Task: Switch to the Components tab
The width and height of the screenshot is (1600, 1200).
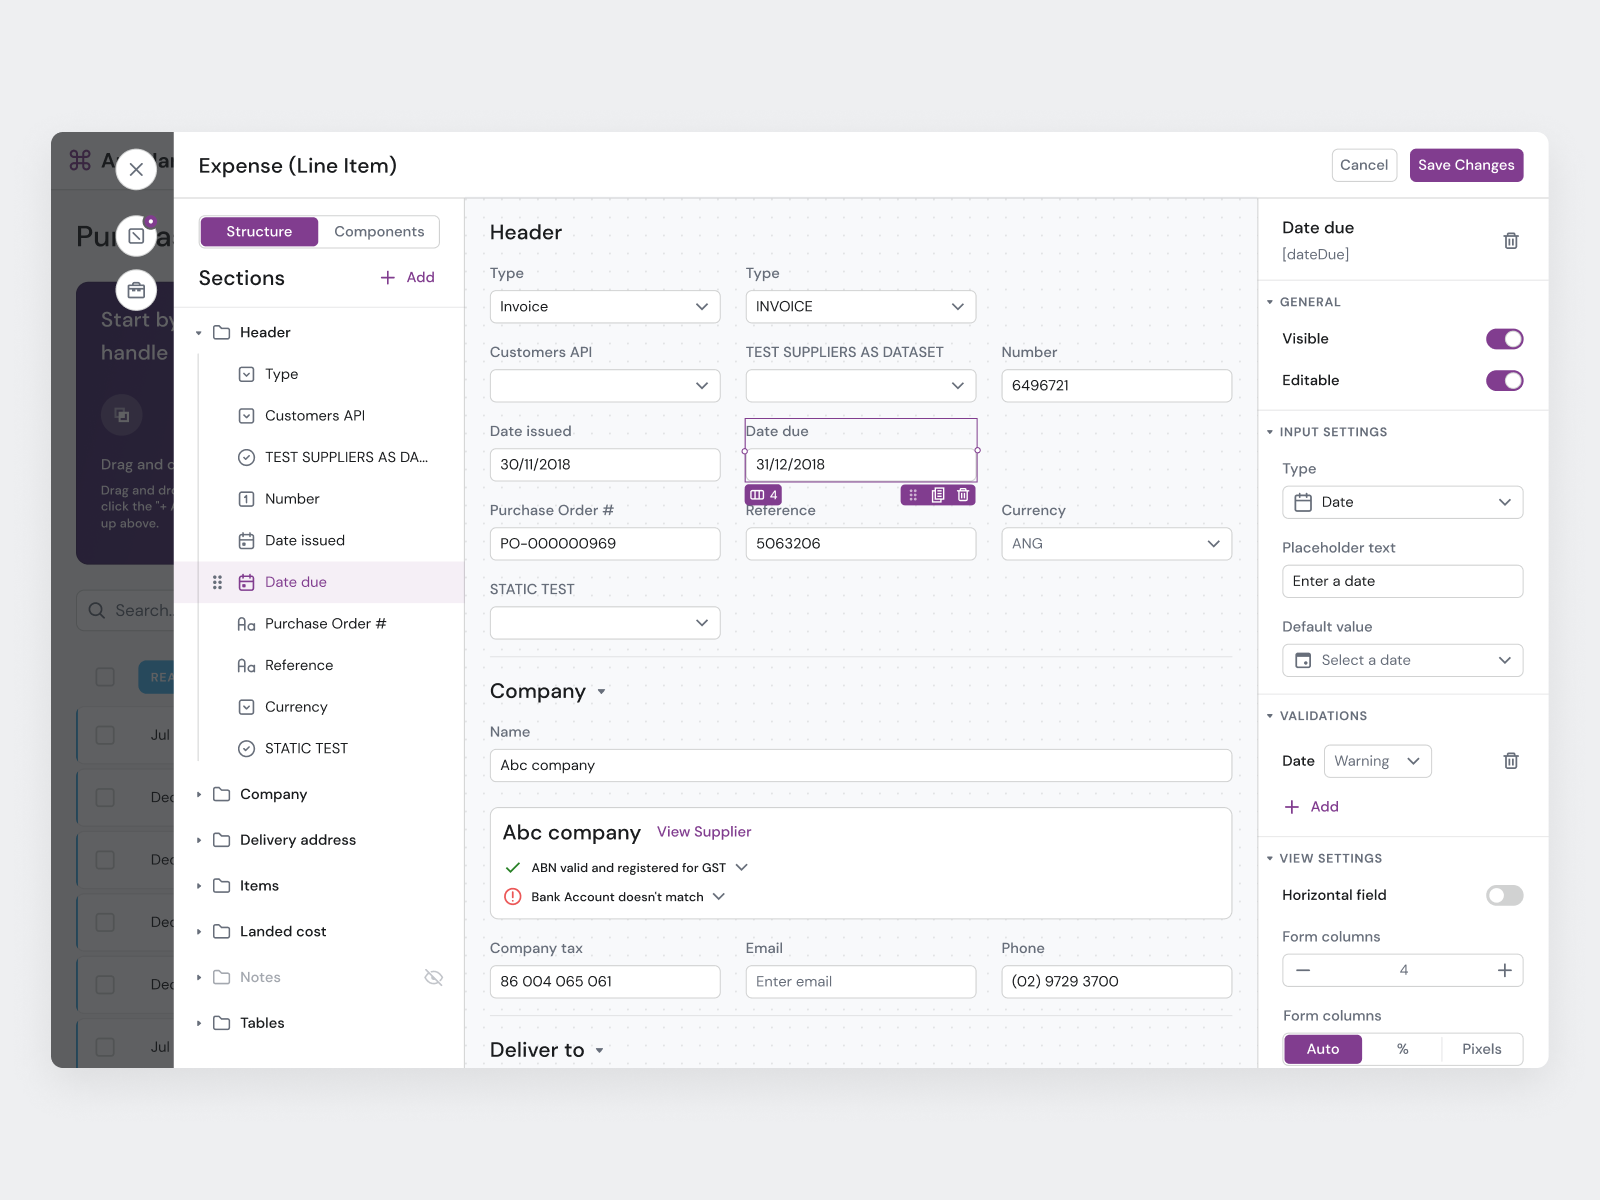Action: (379, 232)
